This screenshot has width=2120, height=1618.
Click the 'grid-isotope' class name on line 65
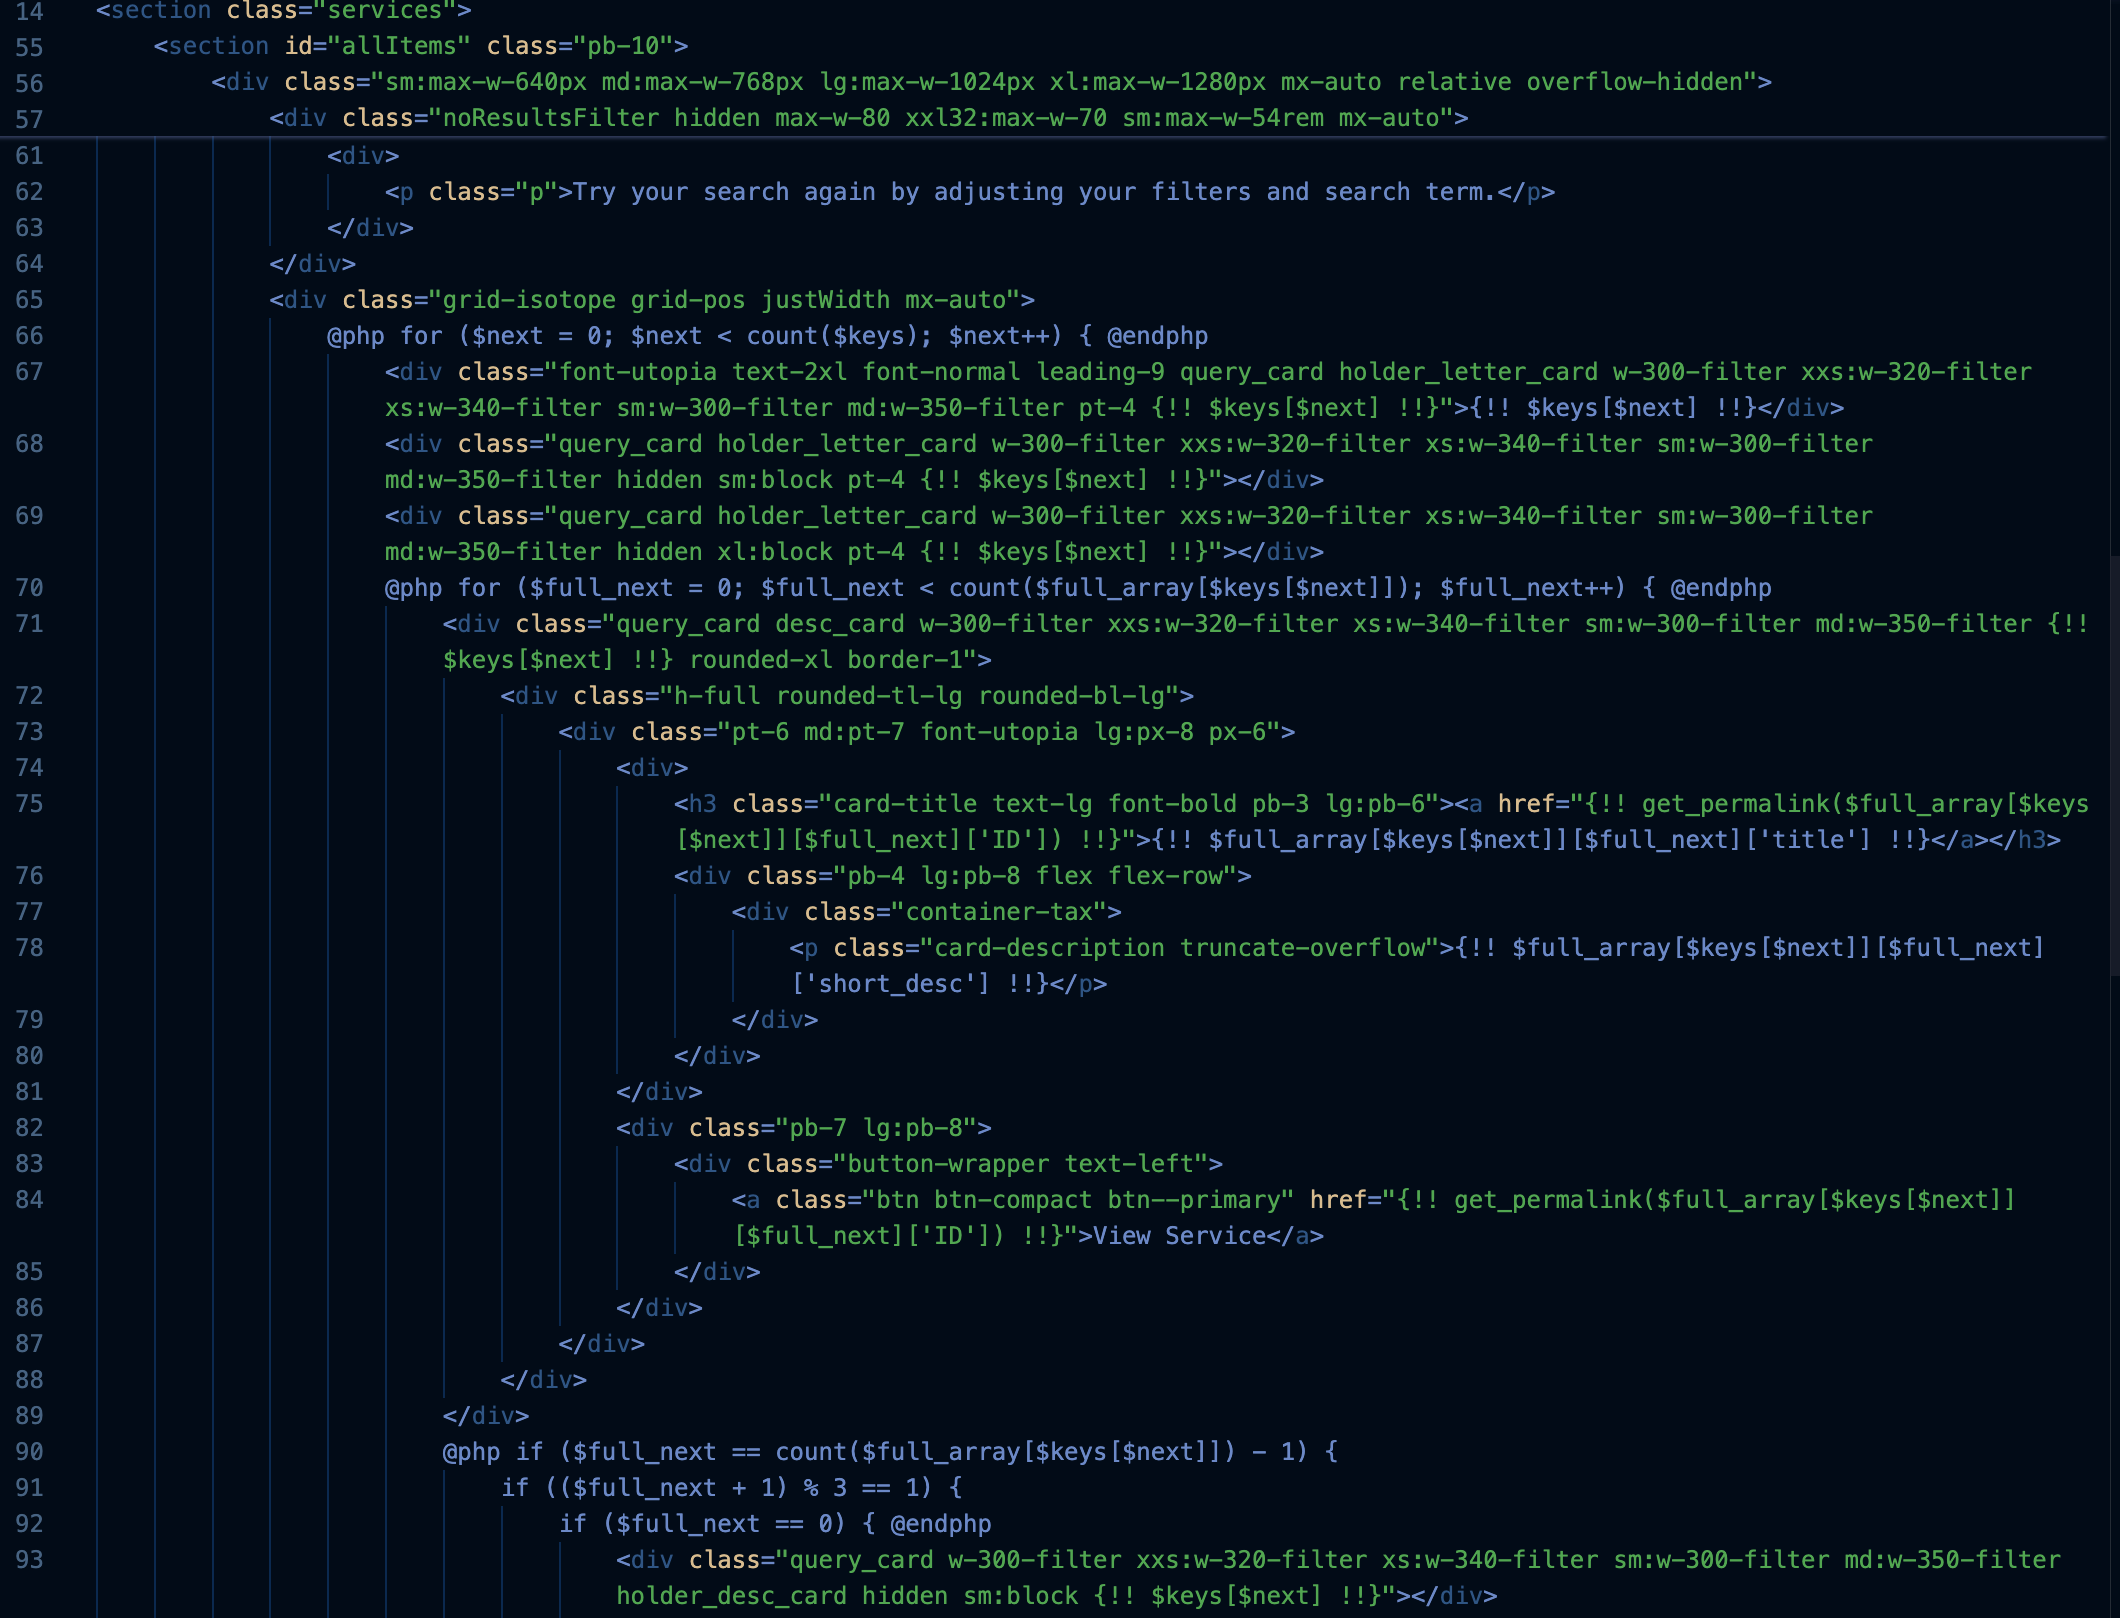coord(528,300)
